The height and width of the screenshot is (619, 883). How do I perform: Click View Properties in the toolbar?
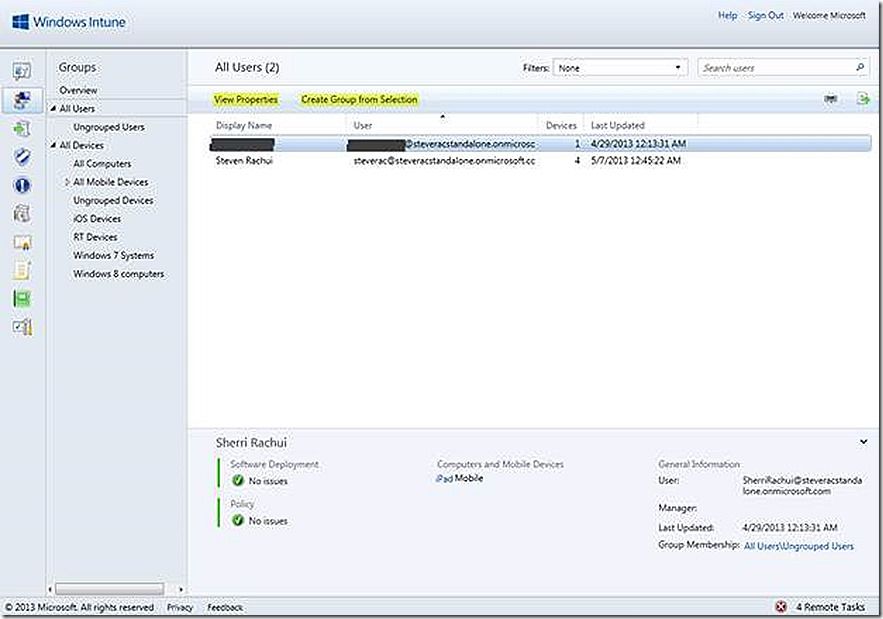pos(246,99)
